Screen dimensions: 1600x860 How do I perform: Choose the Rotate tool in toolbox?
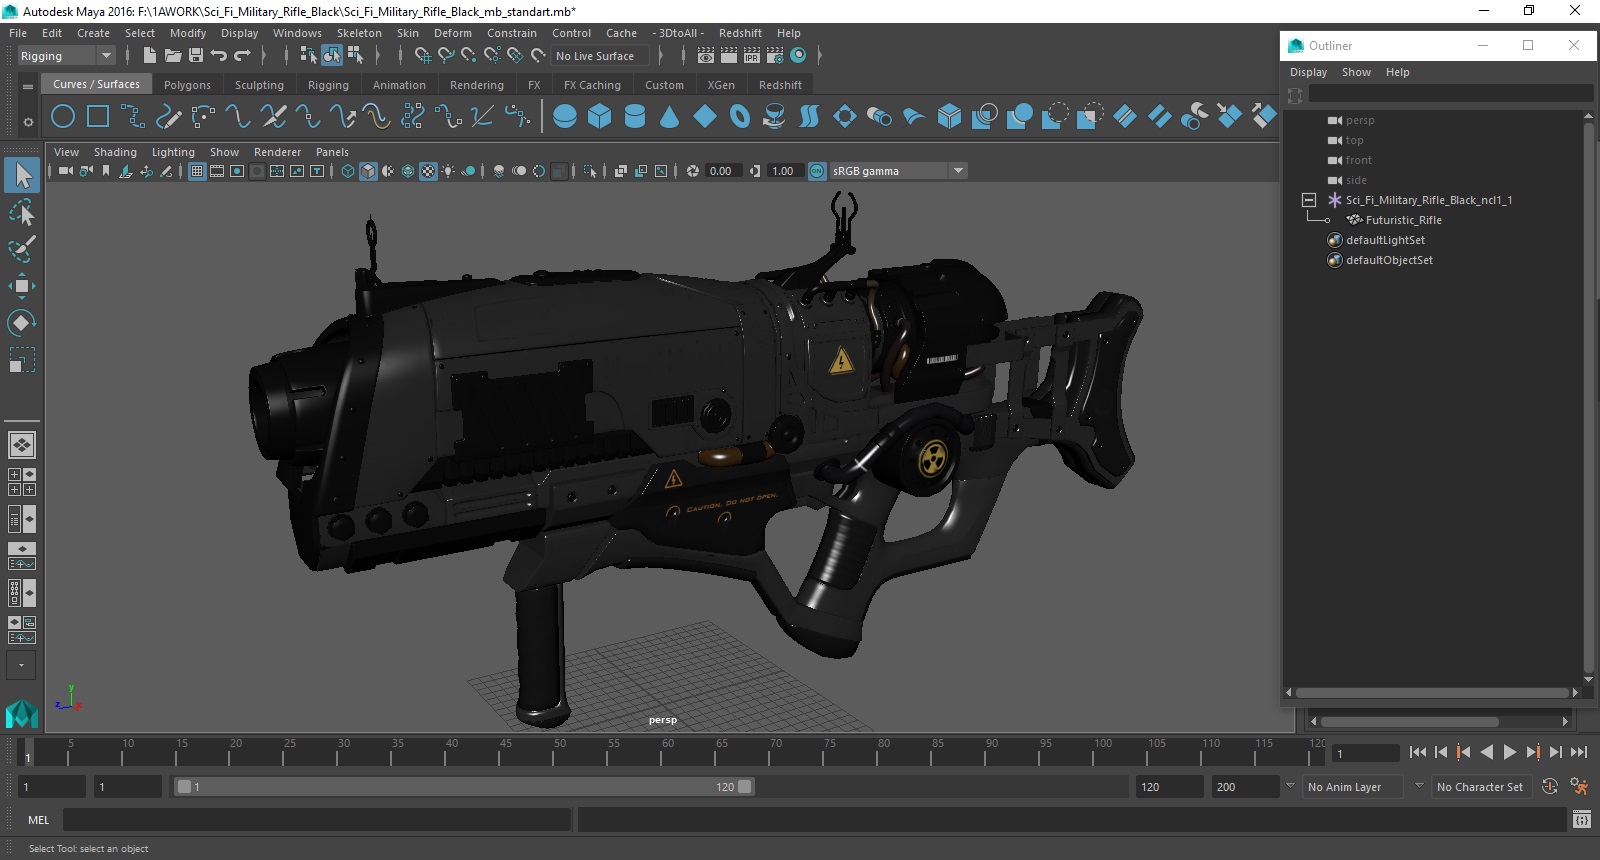(x=21, y=323)
